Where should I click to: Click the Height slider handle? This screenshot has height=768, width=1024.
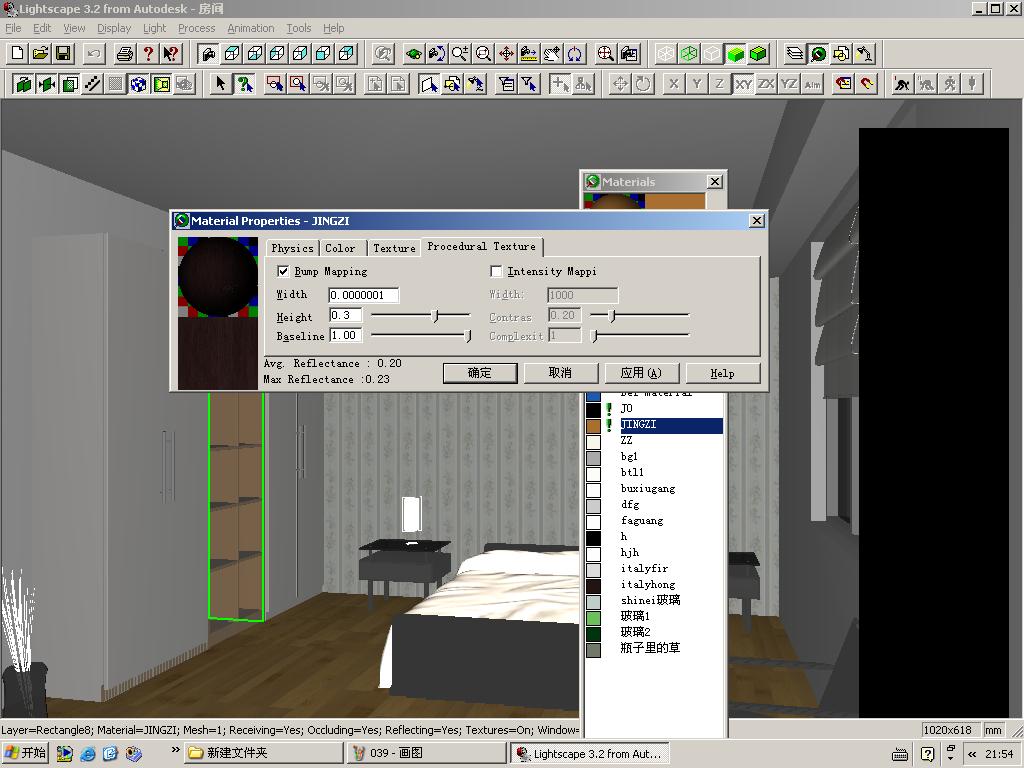pyautogui.click(x=436, y=315)
